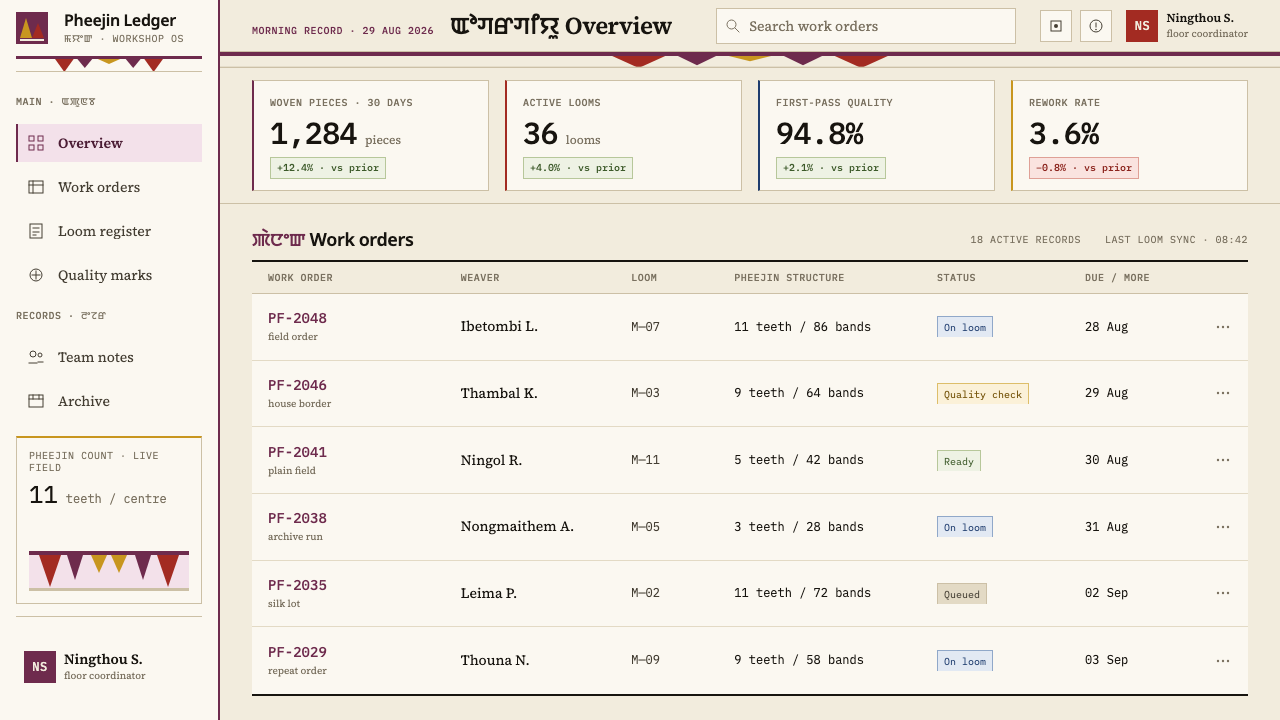Click On loom badge for PF-2048
Viewport: 1280px width, 720px height.
[x=965, y=327]
